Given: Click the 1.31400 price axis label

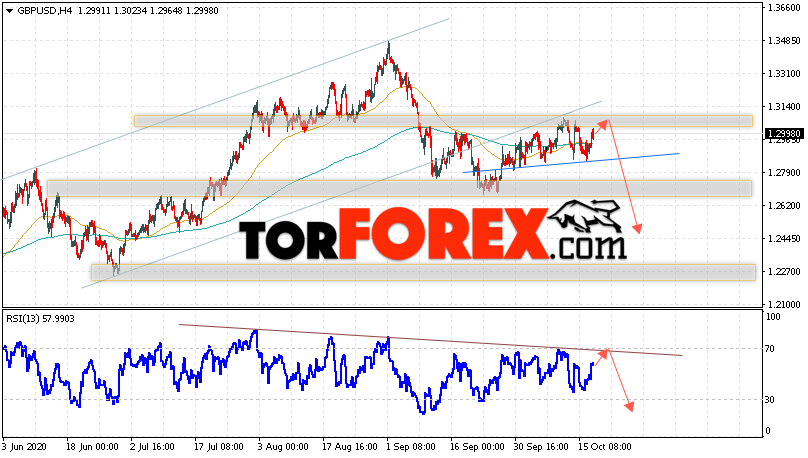Looking at the screenshot, I should click(x=784, y=107).
